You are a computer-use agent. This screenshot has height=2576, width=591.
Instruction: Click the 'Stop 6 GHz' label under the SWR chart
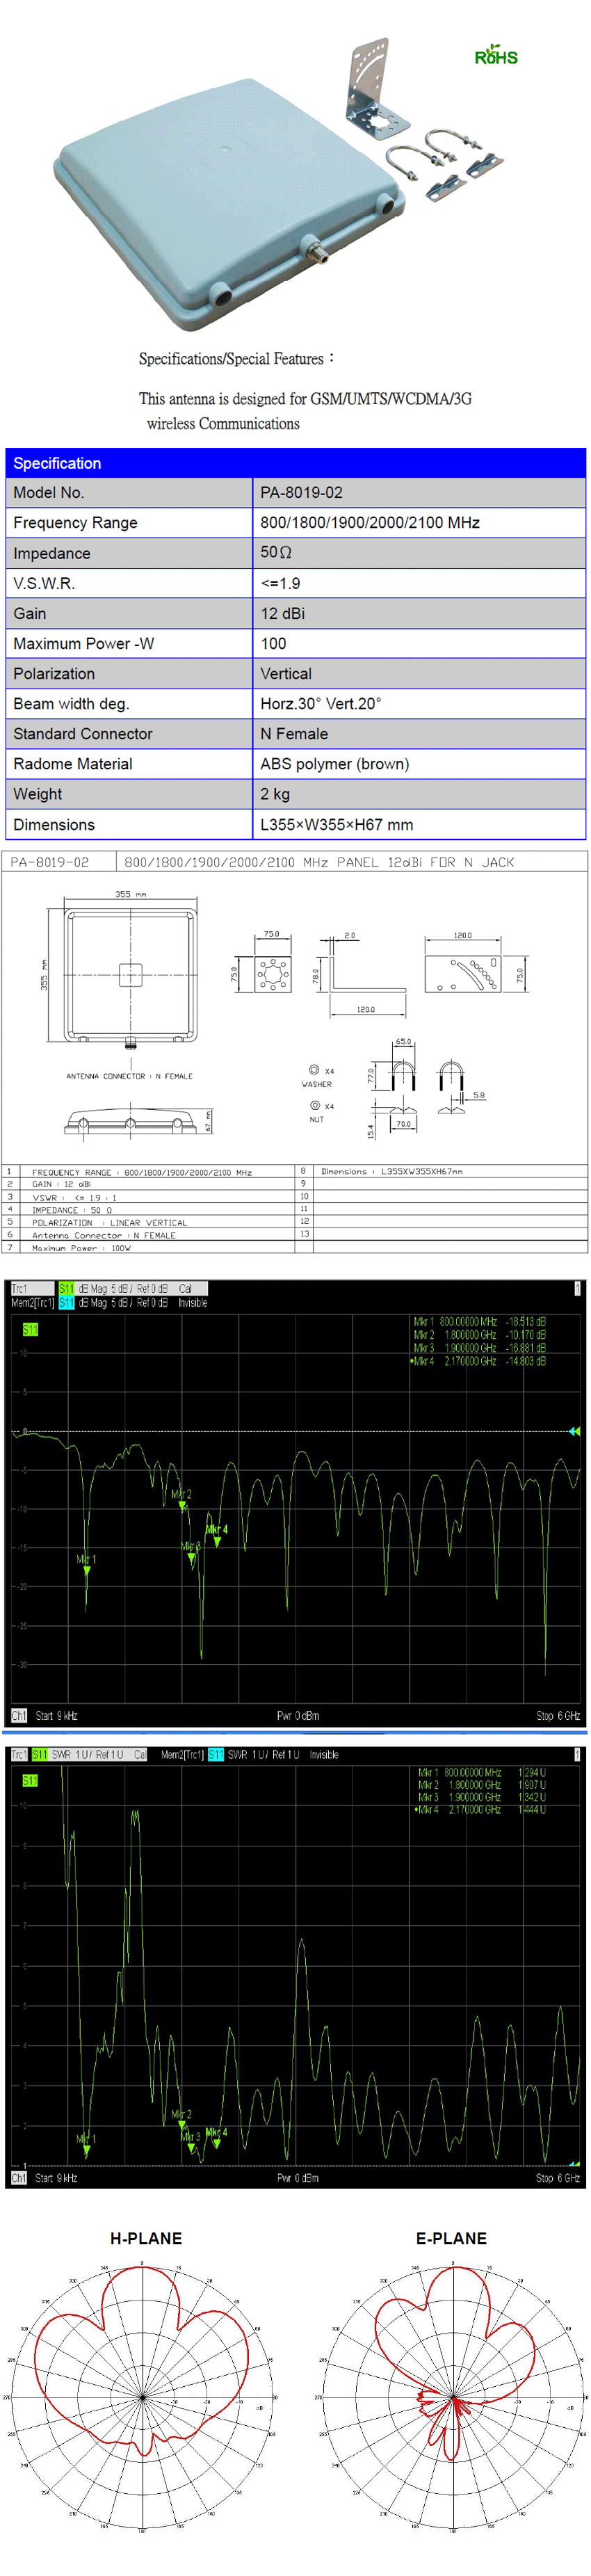point(558,2177)
